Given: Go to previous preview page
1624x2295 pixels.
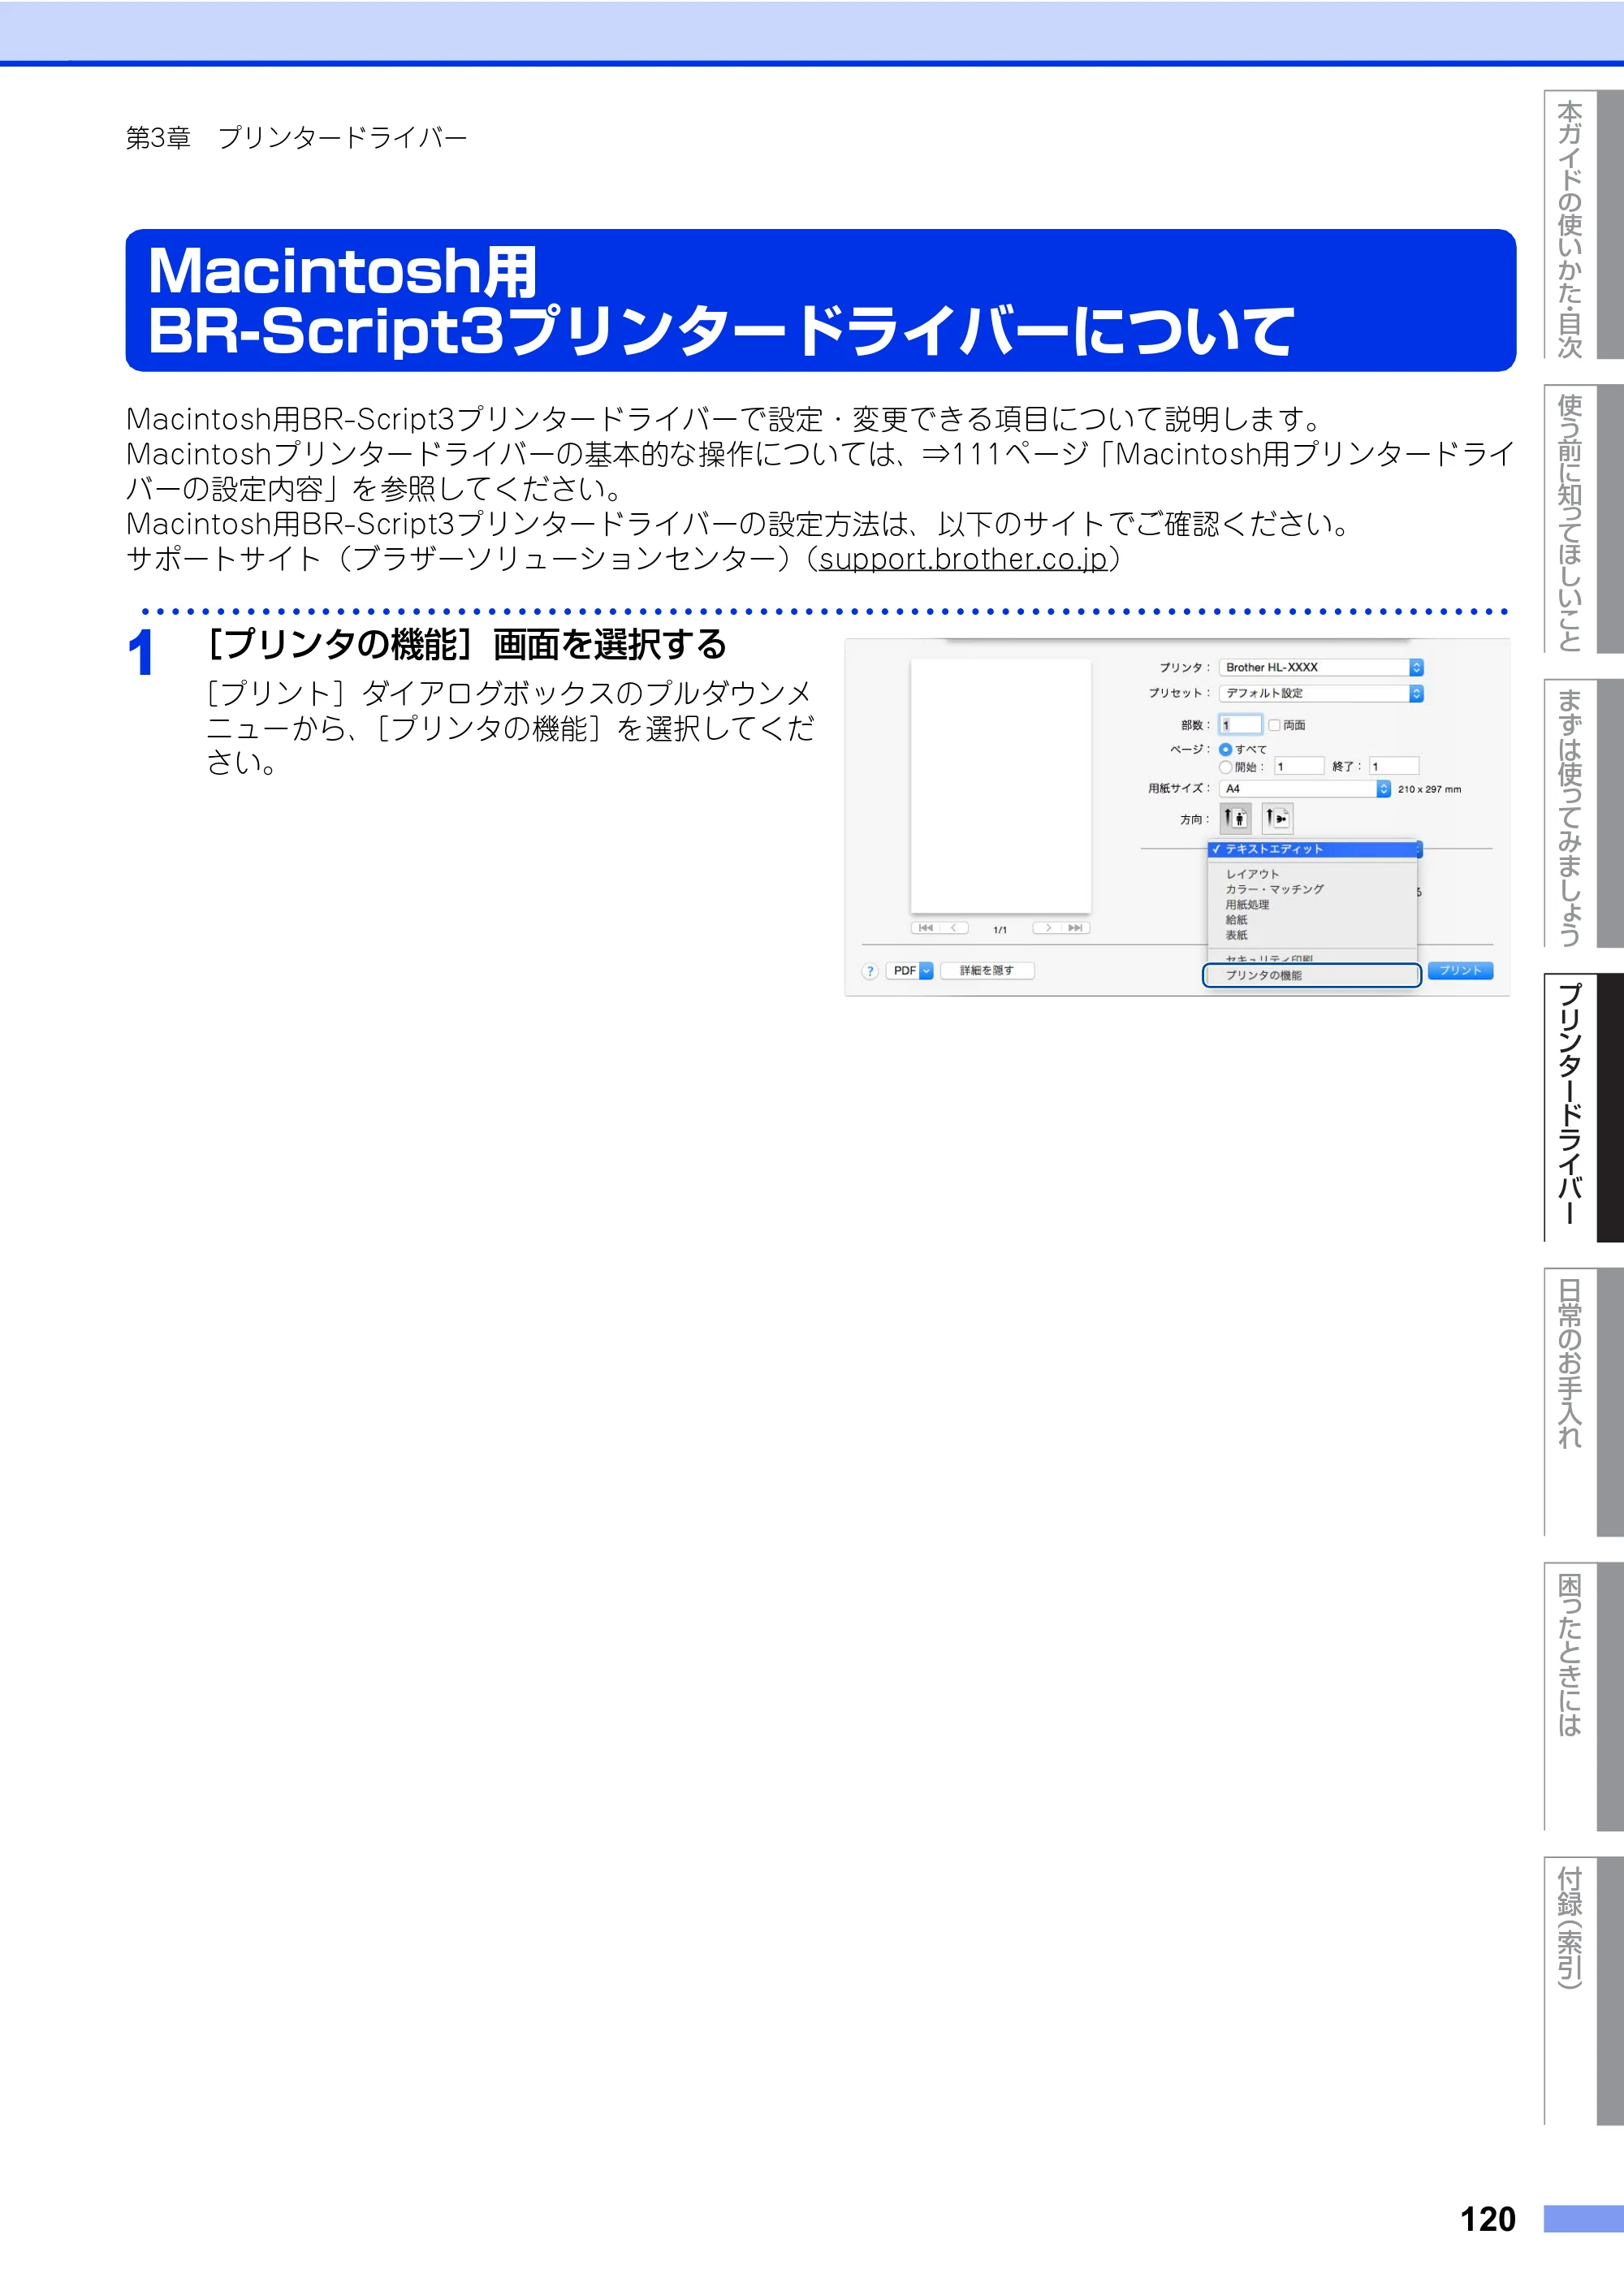Looking at the screenshot, I should tap(954, 928).
